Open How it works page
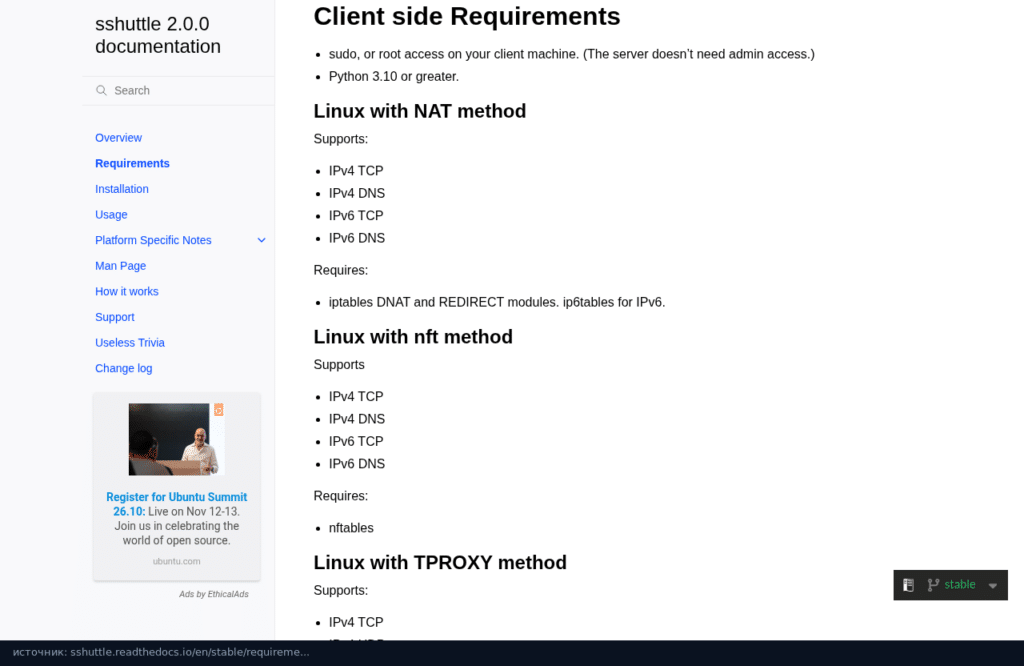Viewport: 1024px width, 666px height. 127,291
